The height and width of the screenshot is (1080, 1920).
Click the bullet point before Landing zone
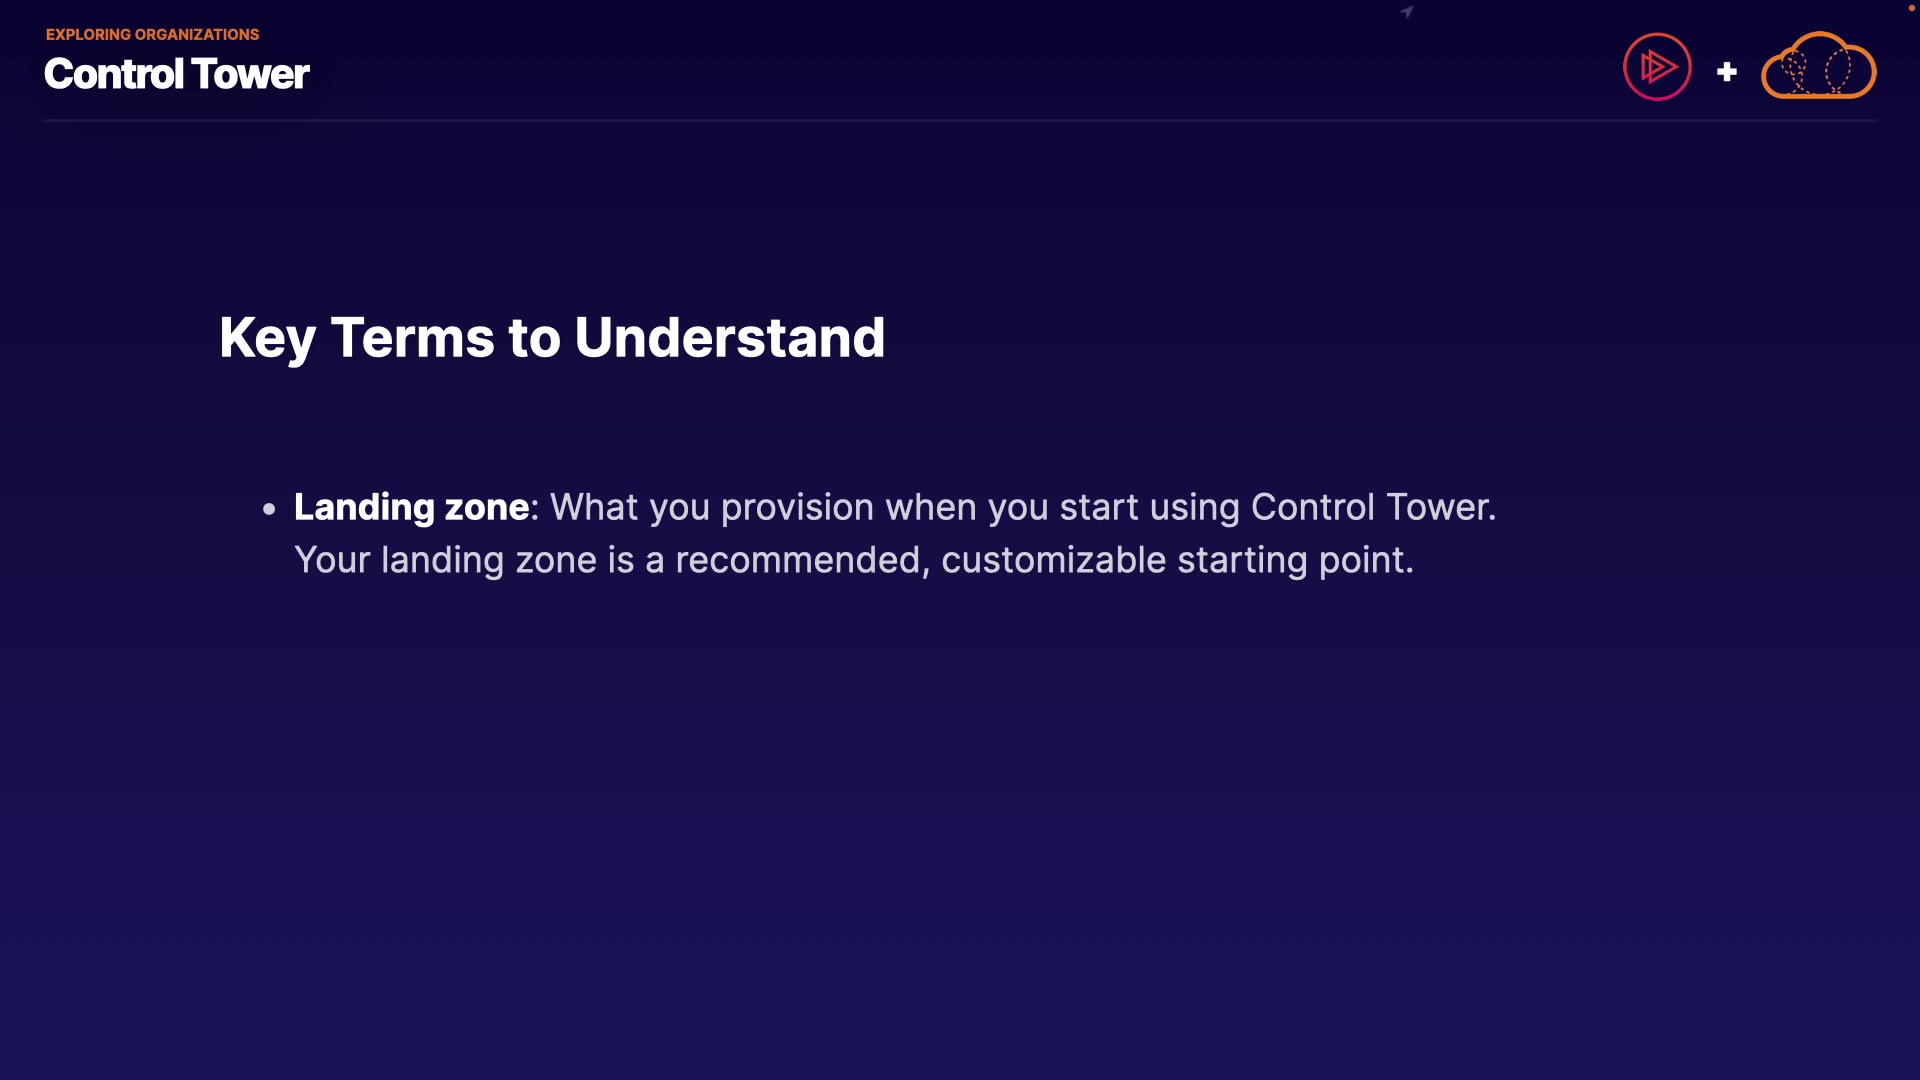[269, 509]
